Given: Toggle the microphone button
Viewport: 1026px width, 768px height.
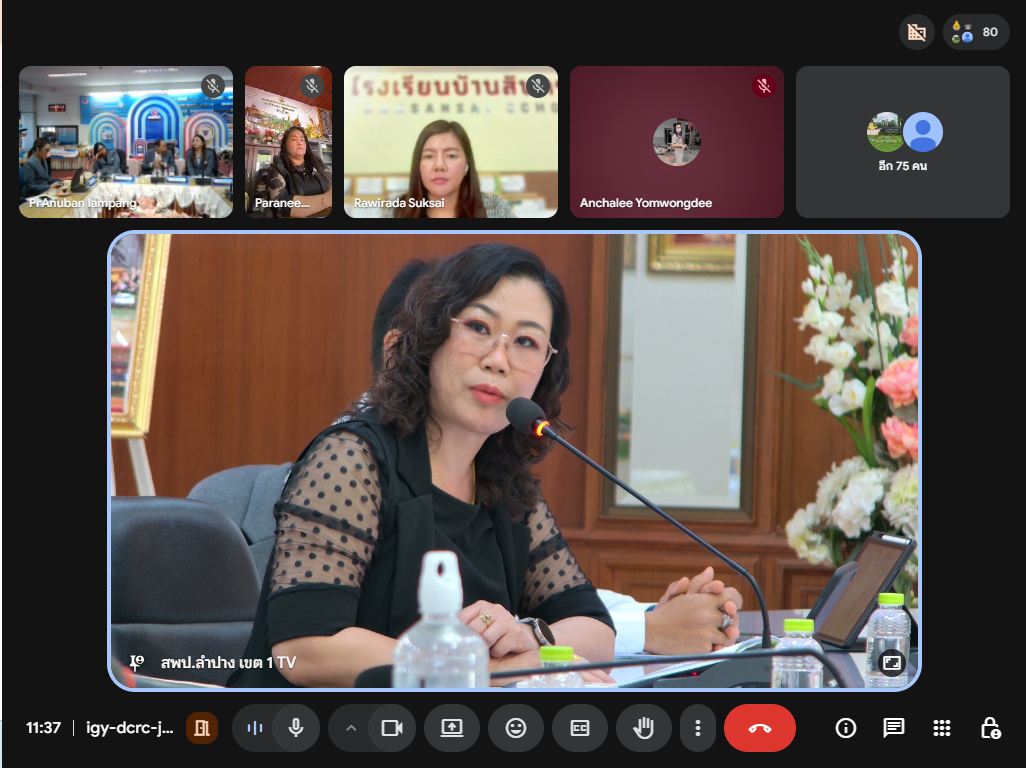Looking at the screenshot, I should tap(296, 728).
